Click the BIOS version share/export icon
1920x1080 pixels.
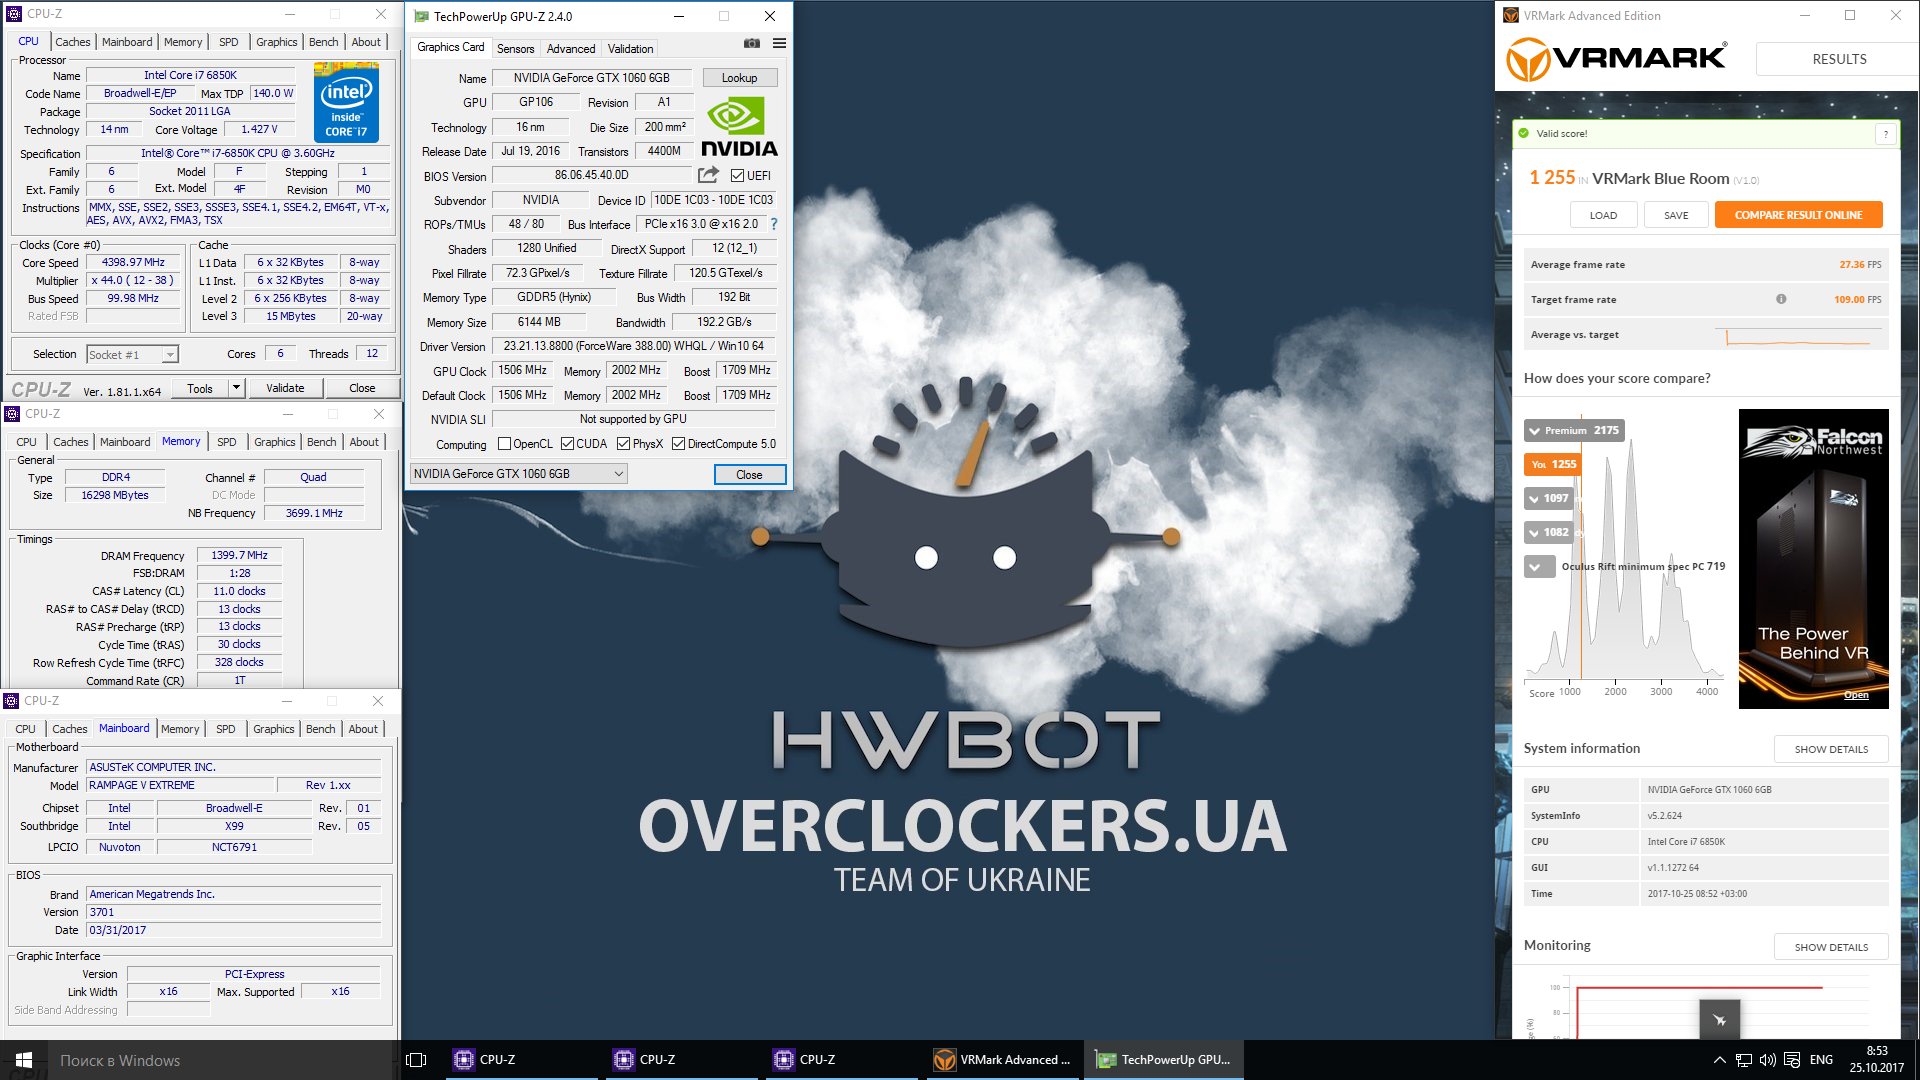[708, 175]
